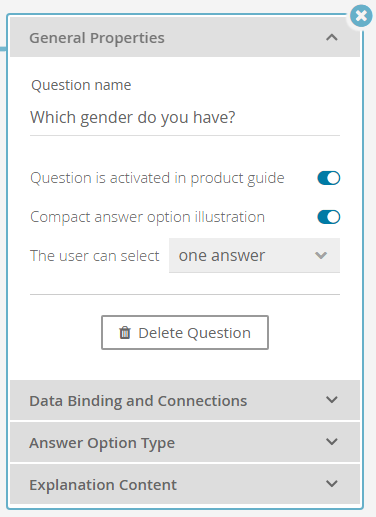Click the General Properties section header
Image resolution: width=376 pixels, height=517 pixels.
point(185,37)
